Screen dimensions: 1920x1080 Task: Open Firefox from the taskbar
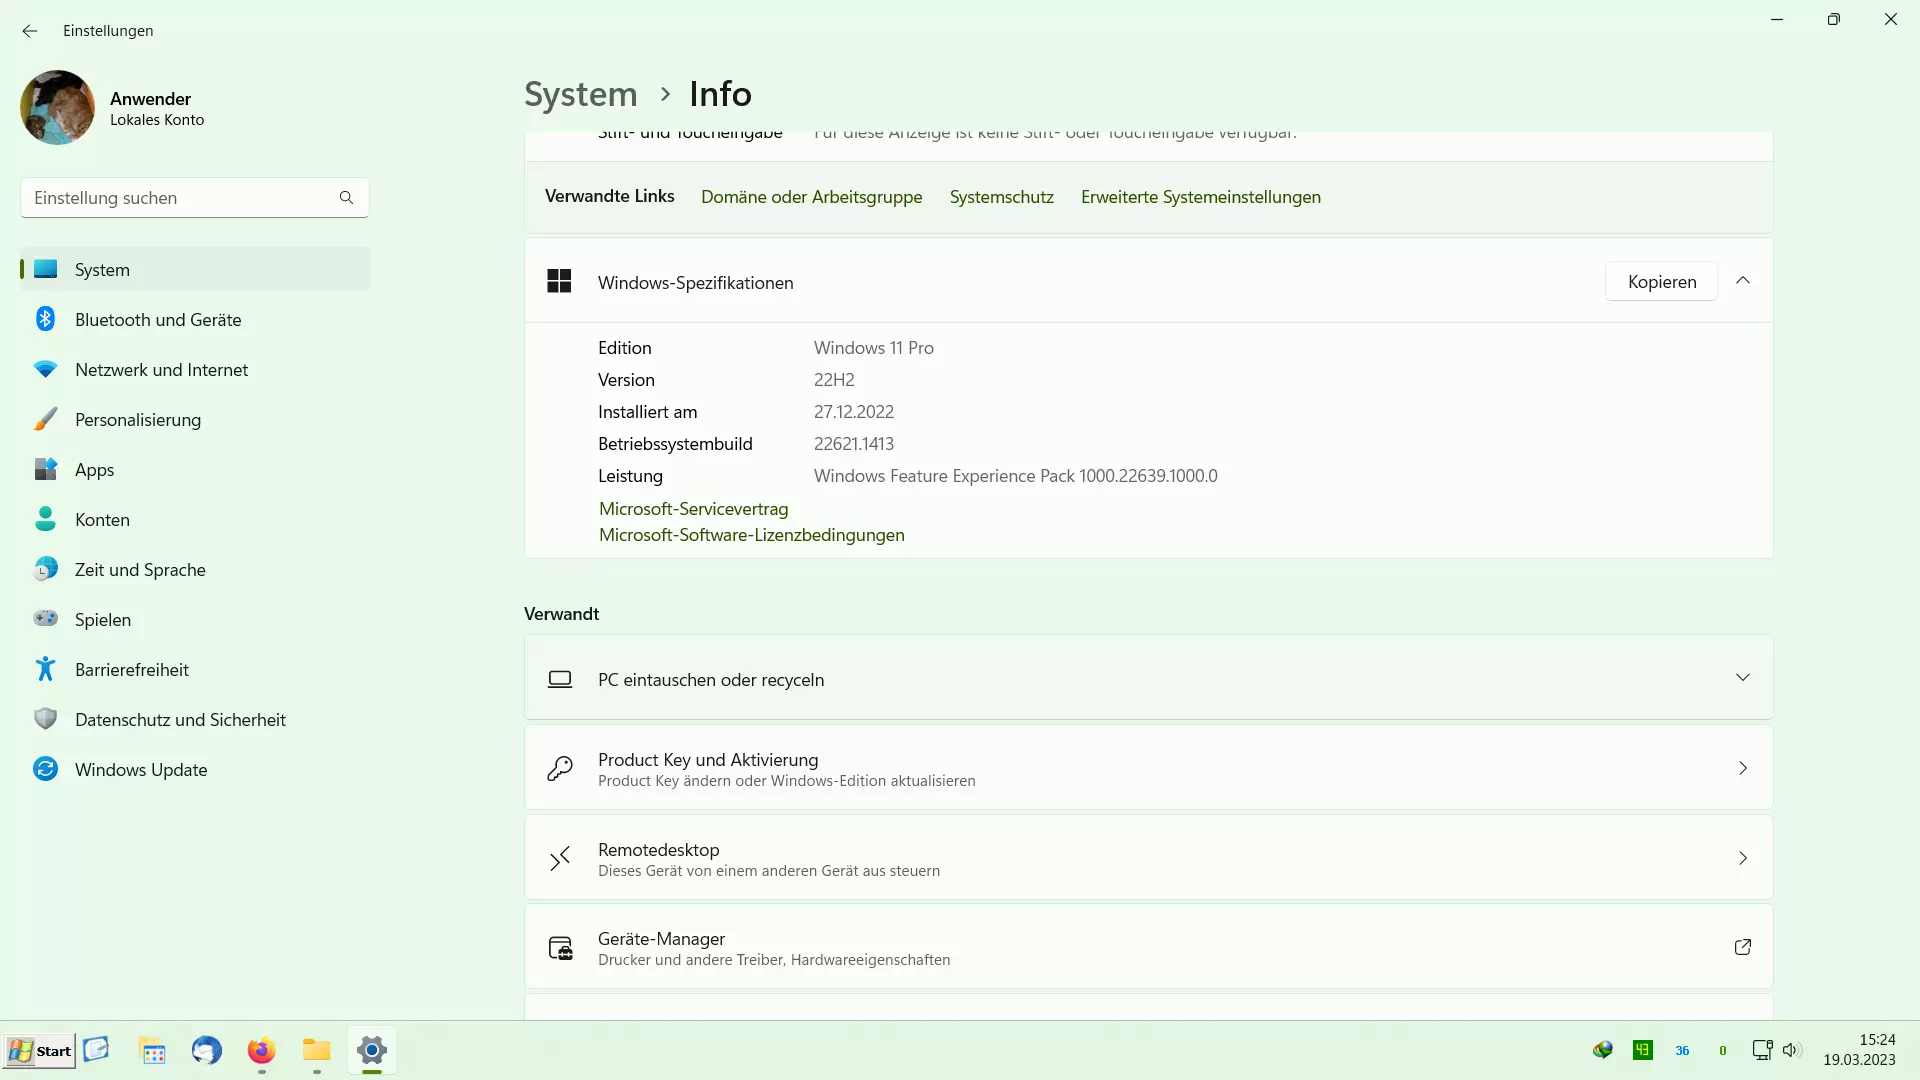coord(261,1051)
